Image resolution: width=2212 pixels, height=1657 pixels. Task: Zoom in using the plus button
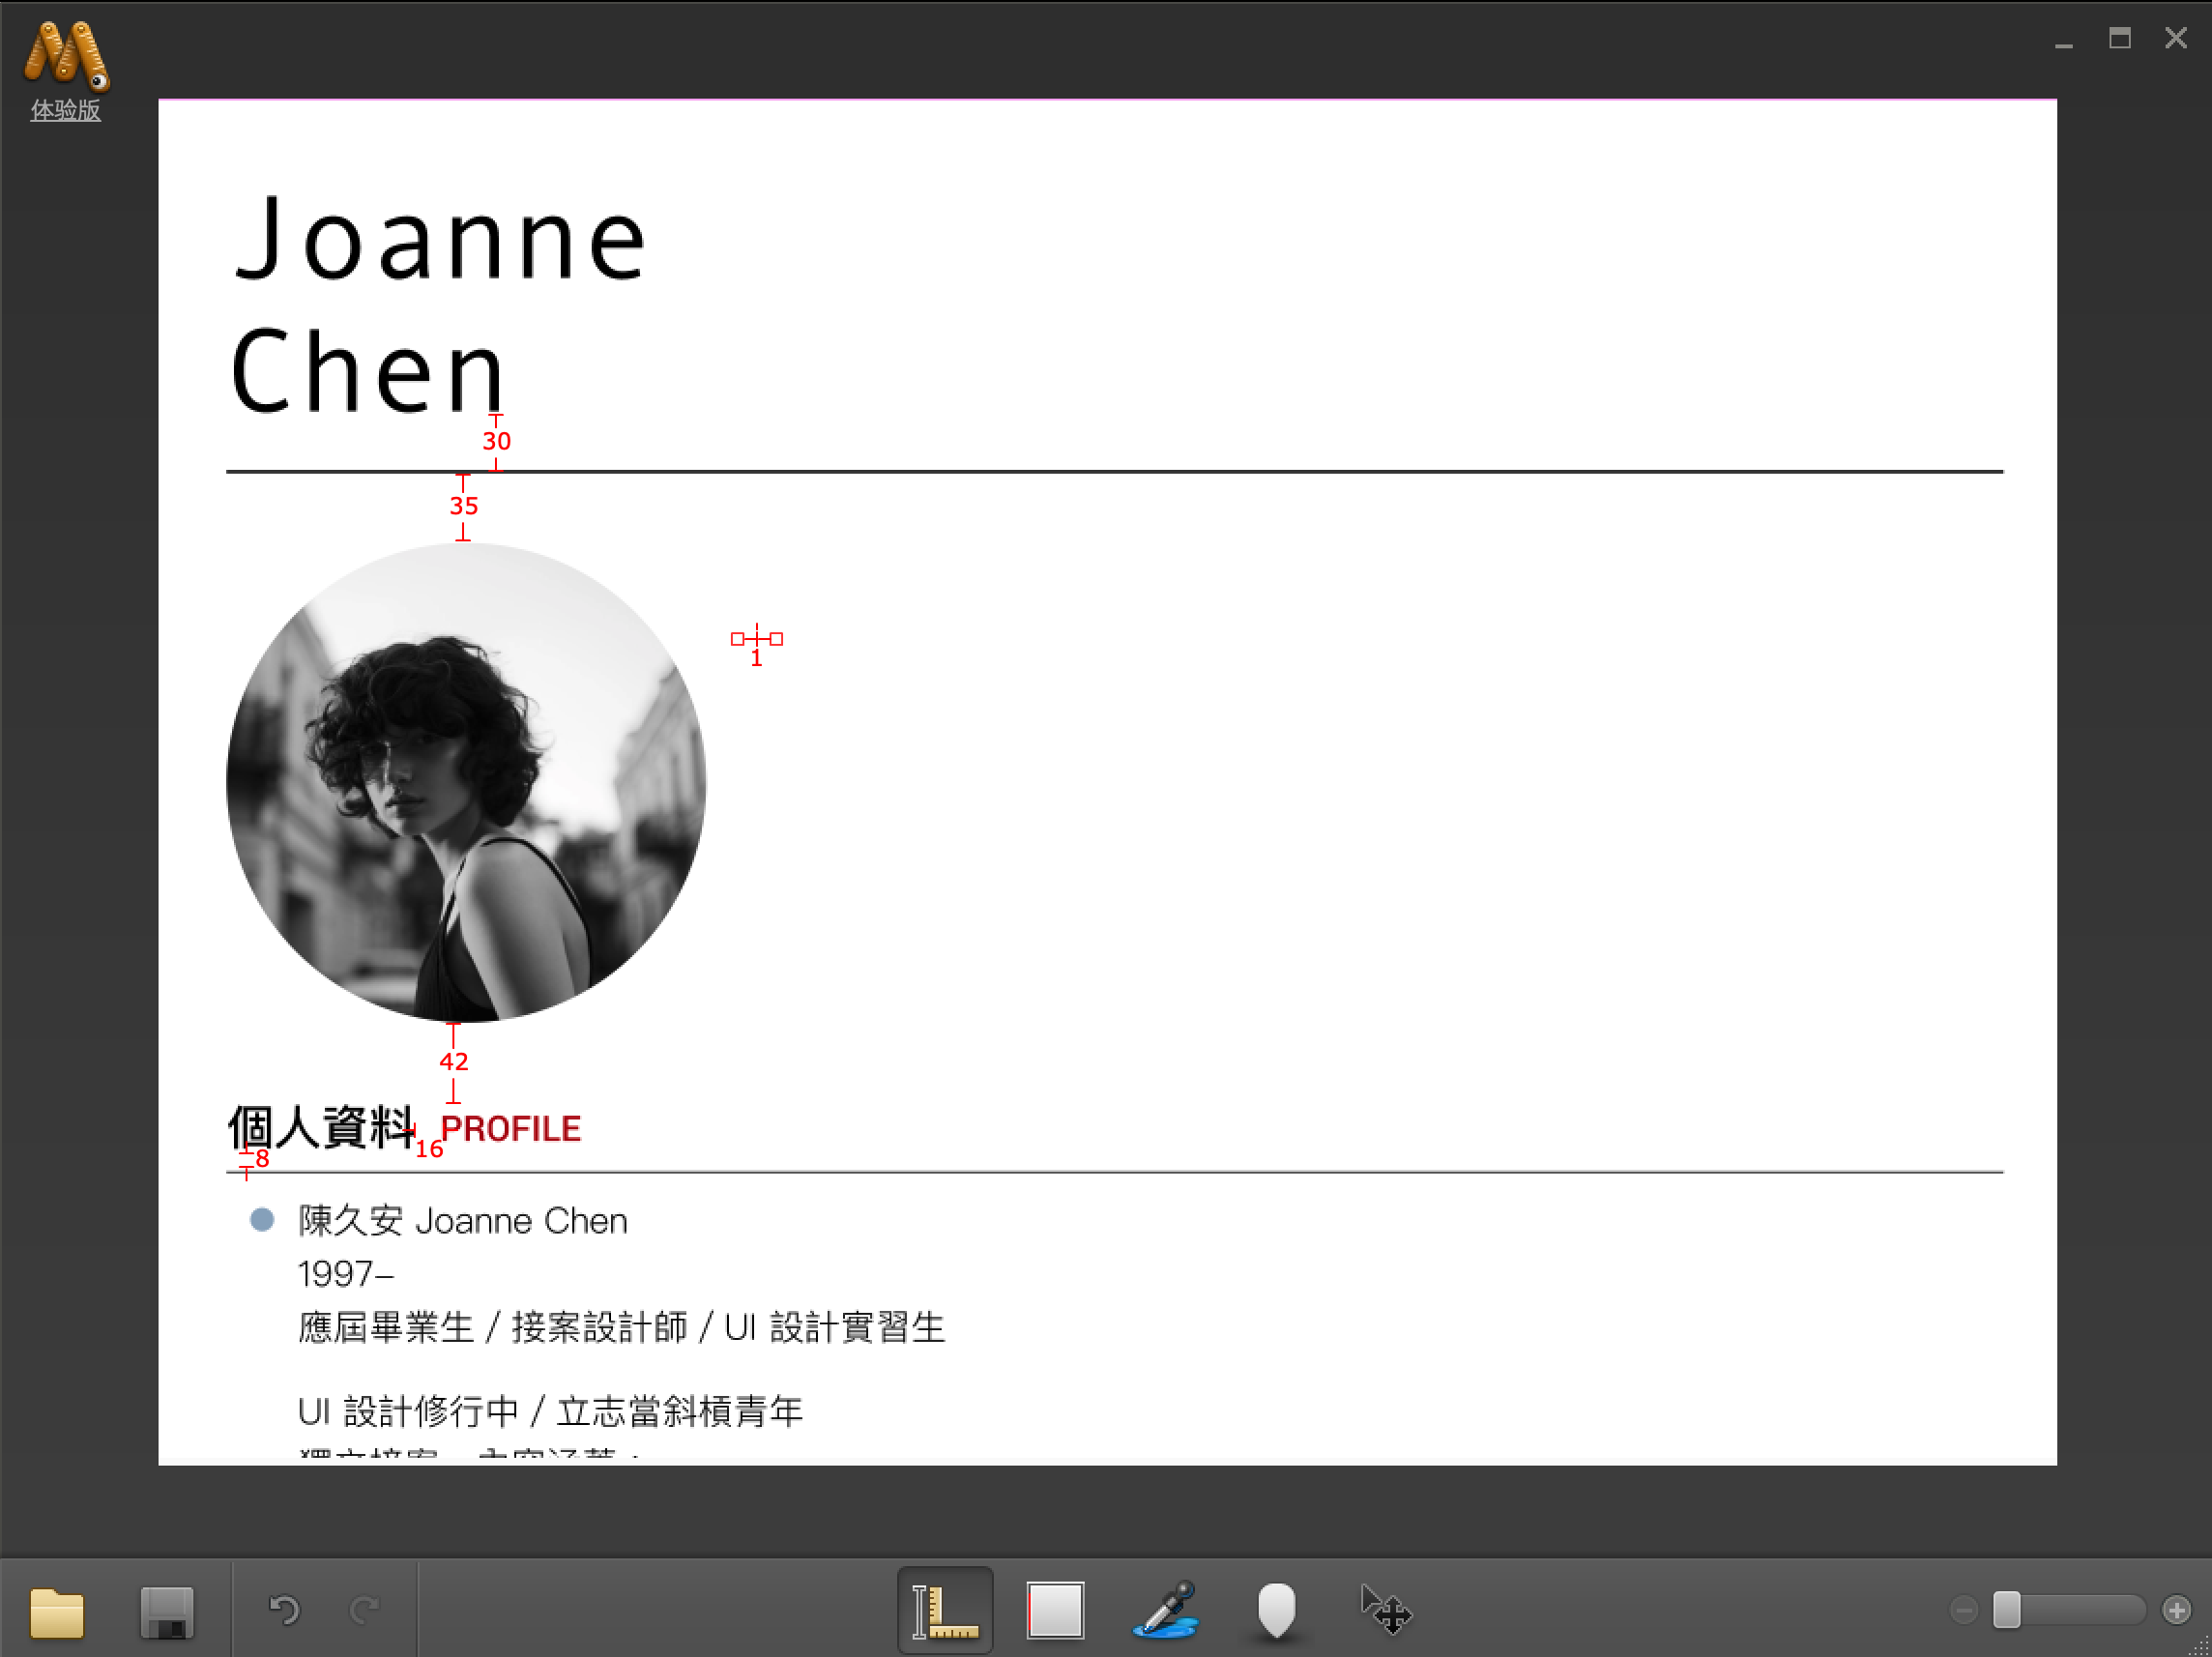[2177, 1610]
